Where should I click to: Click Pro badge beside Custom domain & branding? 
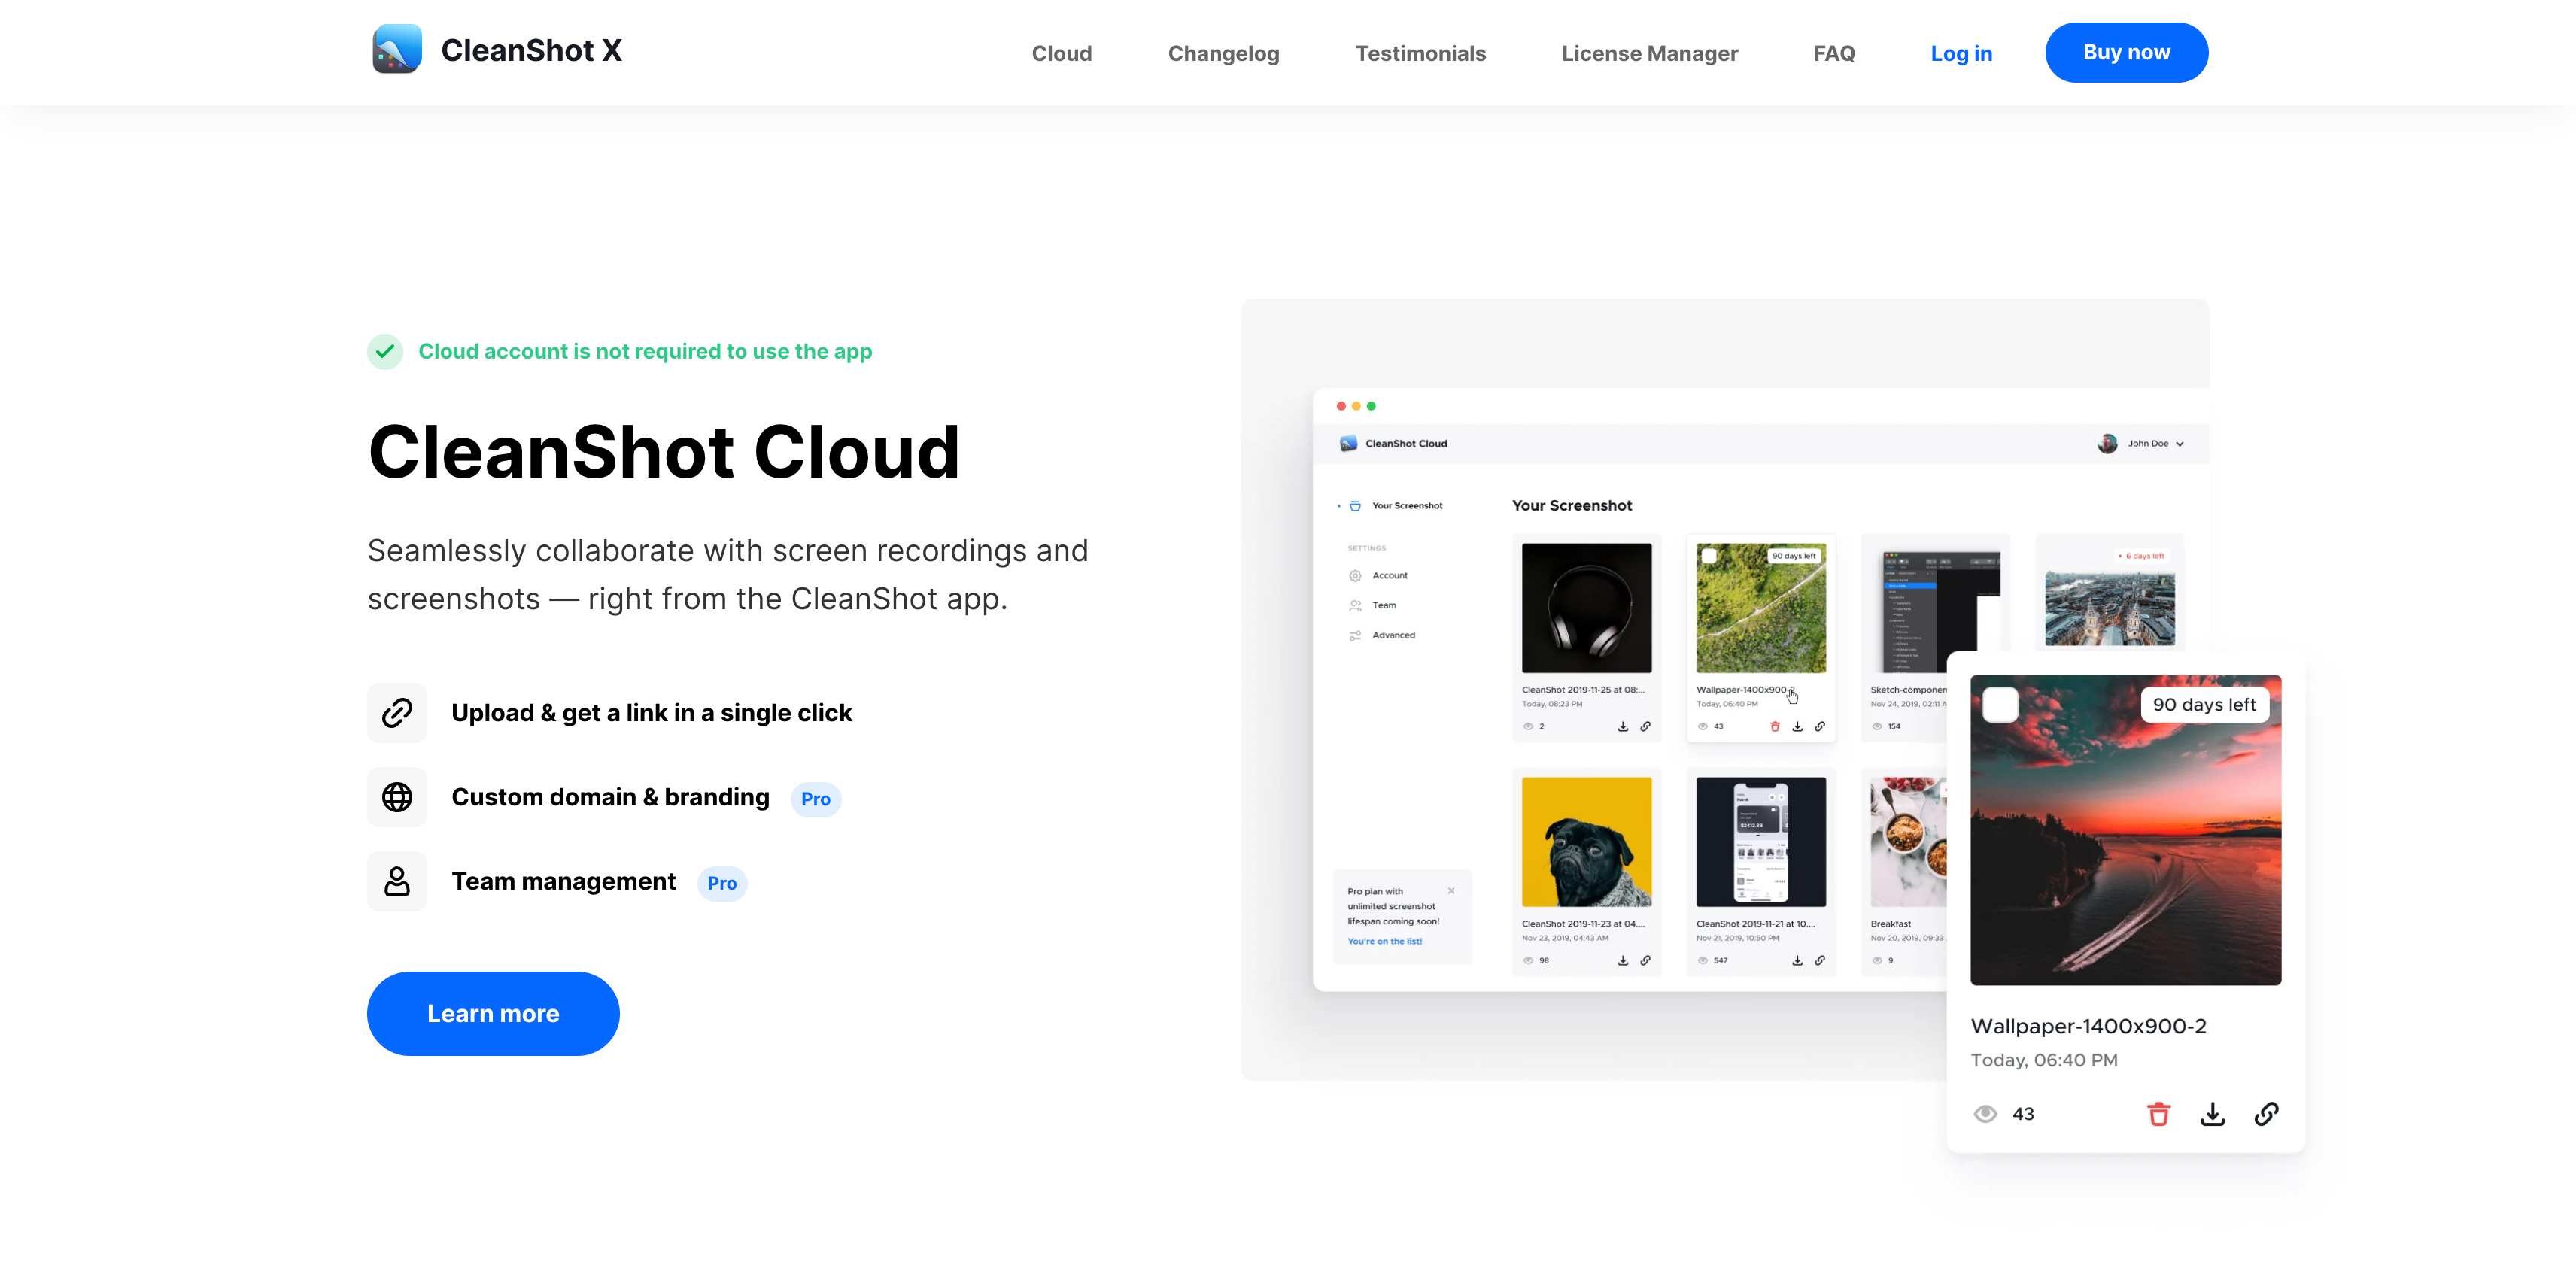point(815,799)
